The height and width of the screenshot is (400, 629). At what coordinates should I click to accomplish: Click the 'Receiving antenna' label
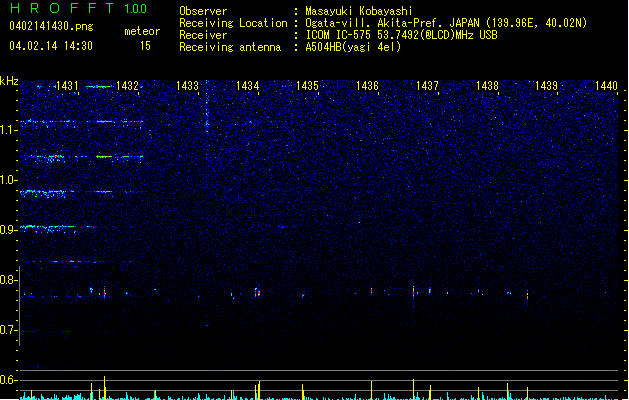pyautogui.click(x=230, y=47)
